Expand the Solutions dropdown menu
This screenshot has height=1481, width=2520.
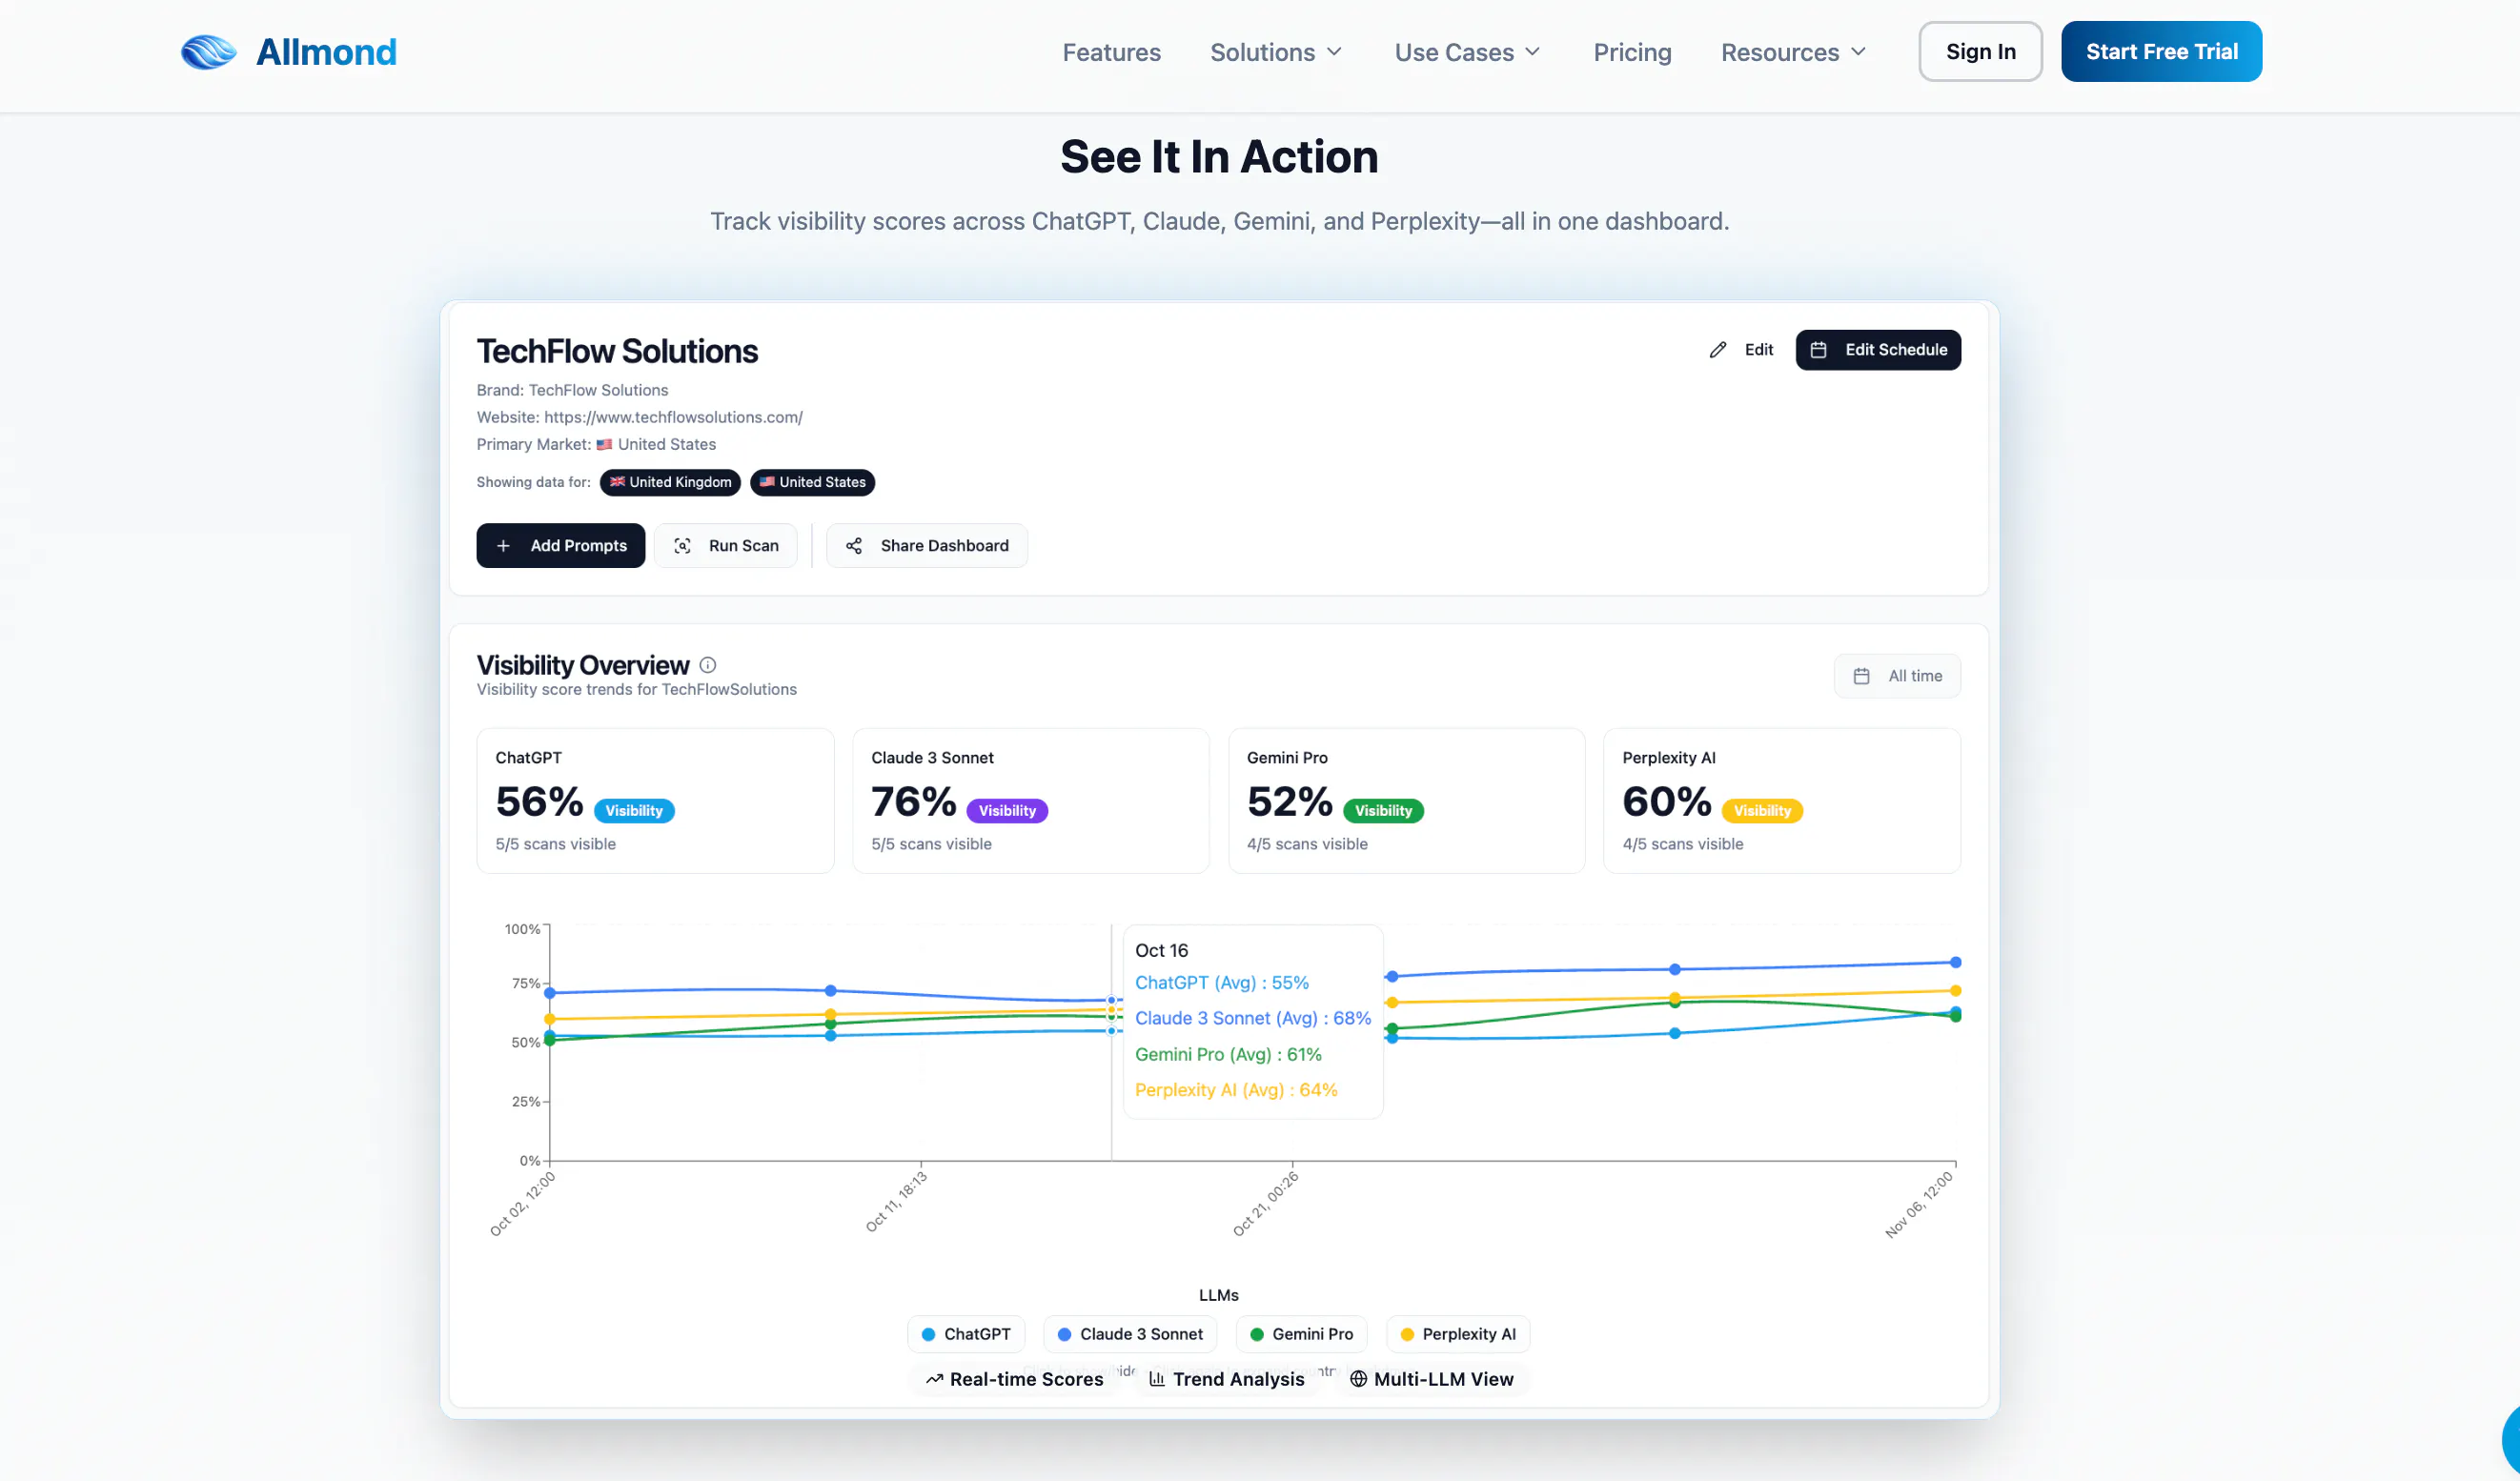pos(1276,52)
